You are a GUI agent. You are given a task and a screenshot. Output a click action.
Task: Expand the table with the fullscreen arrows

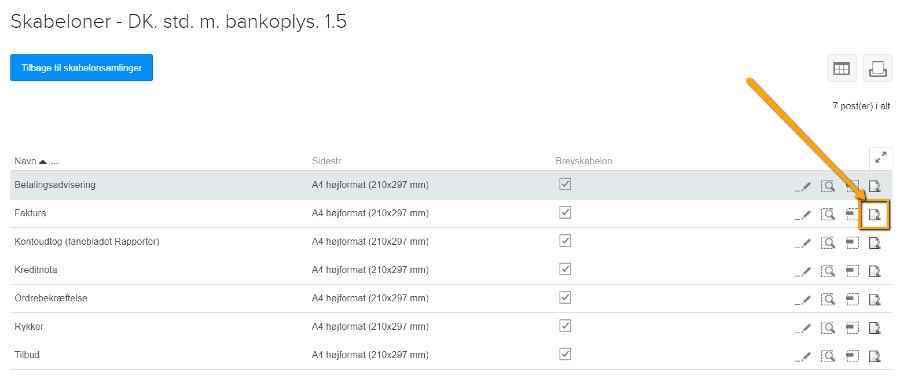coord(880,158)
